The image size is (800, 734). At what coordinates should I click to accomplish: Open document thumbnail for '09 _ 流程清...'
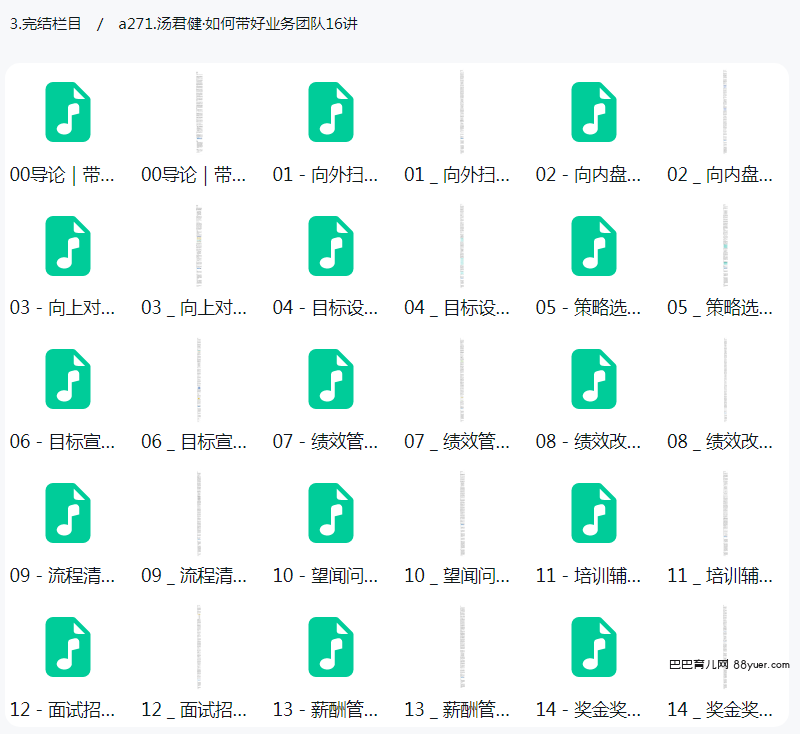pyautogui.click(x=199, y=513)
